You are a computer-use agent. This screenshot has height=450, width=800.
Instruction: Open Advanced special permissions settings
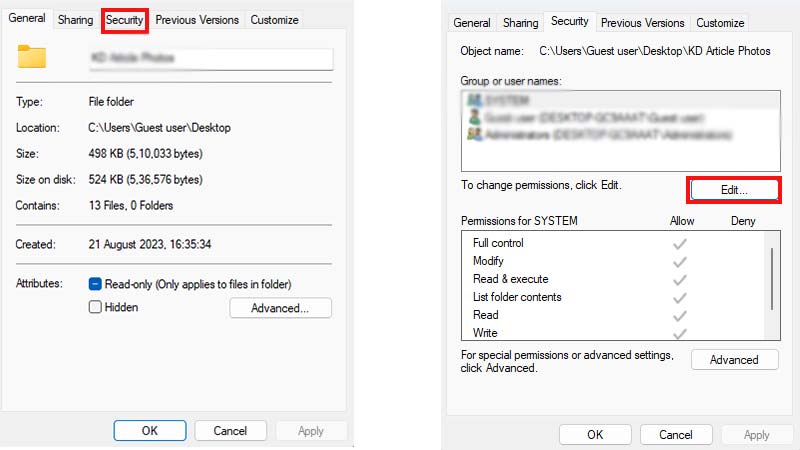pyautogui.click(x=734, y=360)
